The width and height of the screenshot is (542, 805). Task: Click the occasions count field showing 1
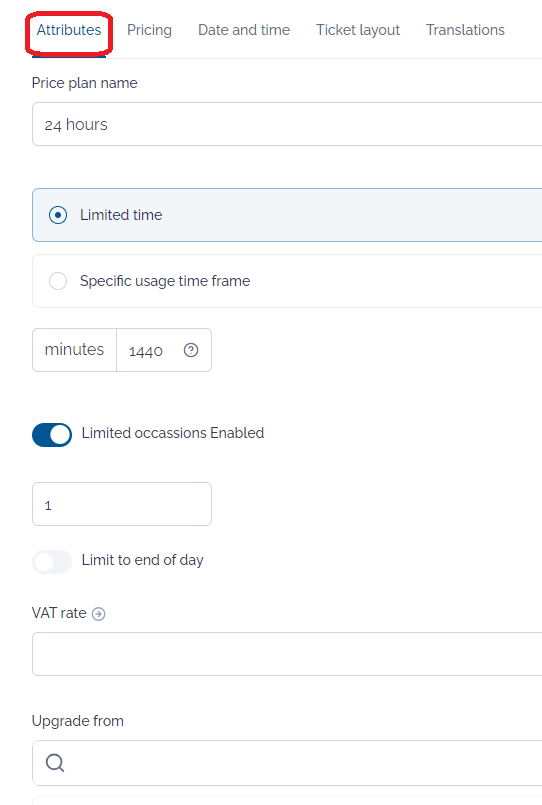click(x=122, y=504)
